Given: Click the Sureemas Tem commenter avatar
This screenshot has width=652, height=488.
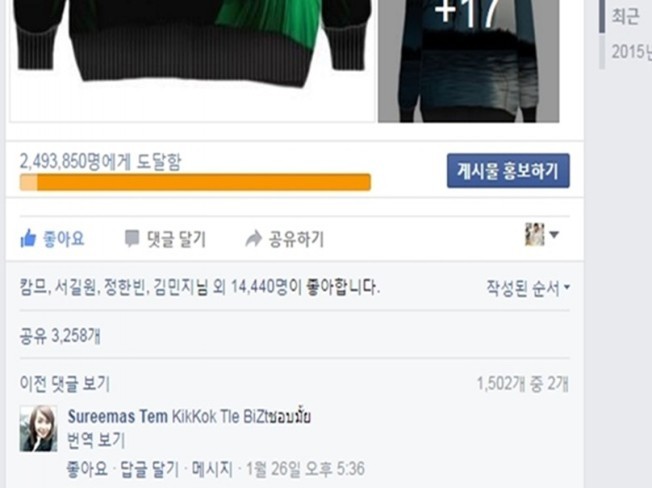Looking at the screenshot, I should click(38, 428).
